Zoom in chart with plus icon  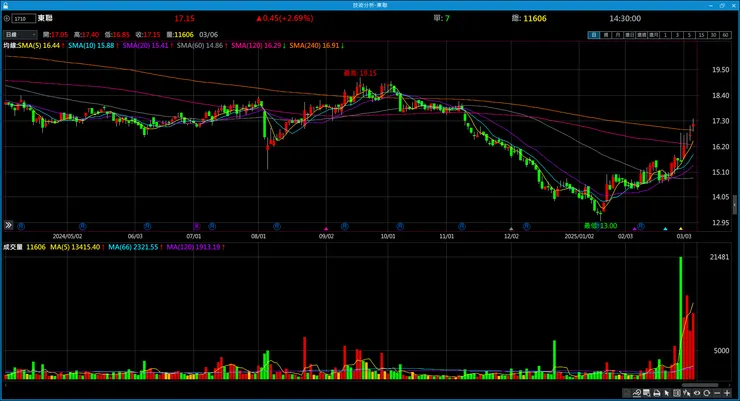click(727, 393)
